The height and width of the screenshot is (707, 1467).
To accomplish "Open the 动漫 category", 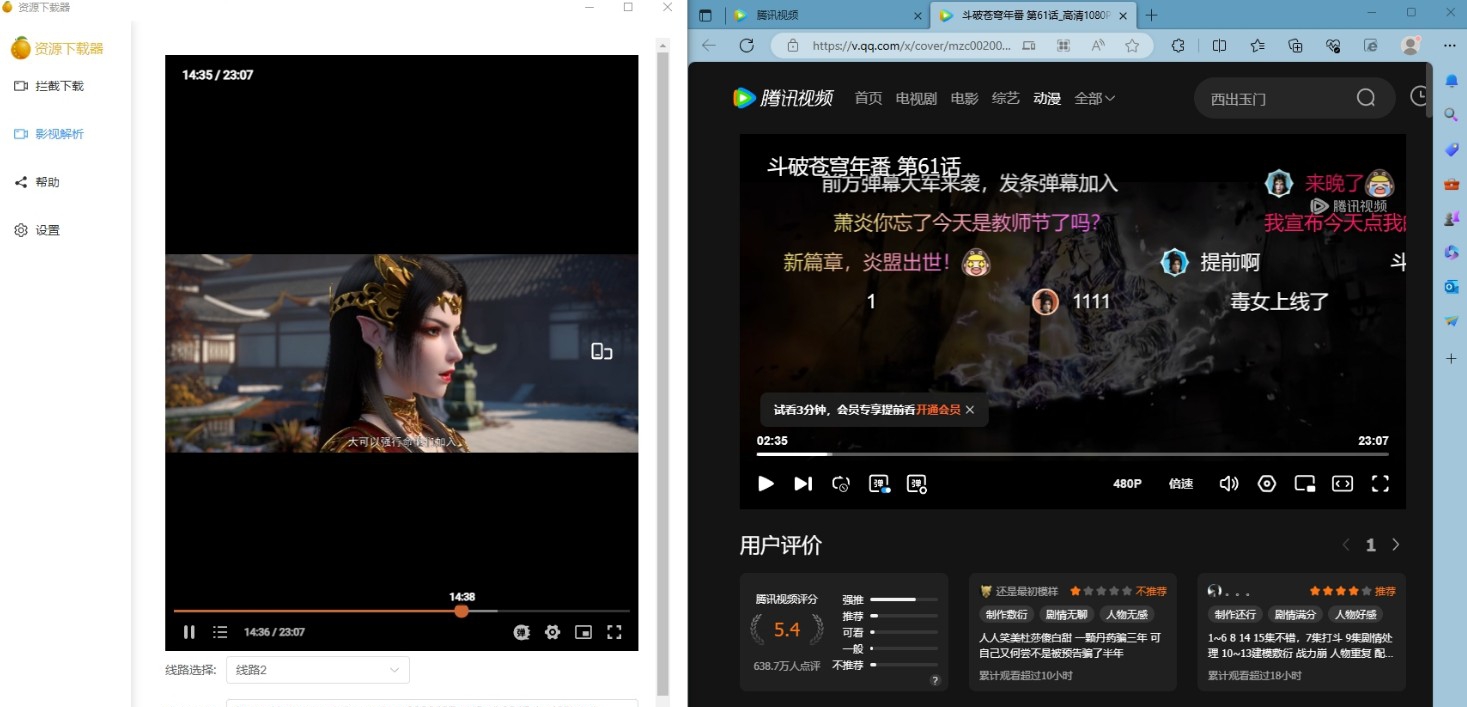I will 1047,98.
